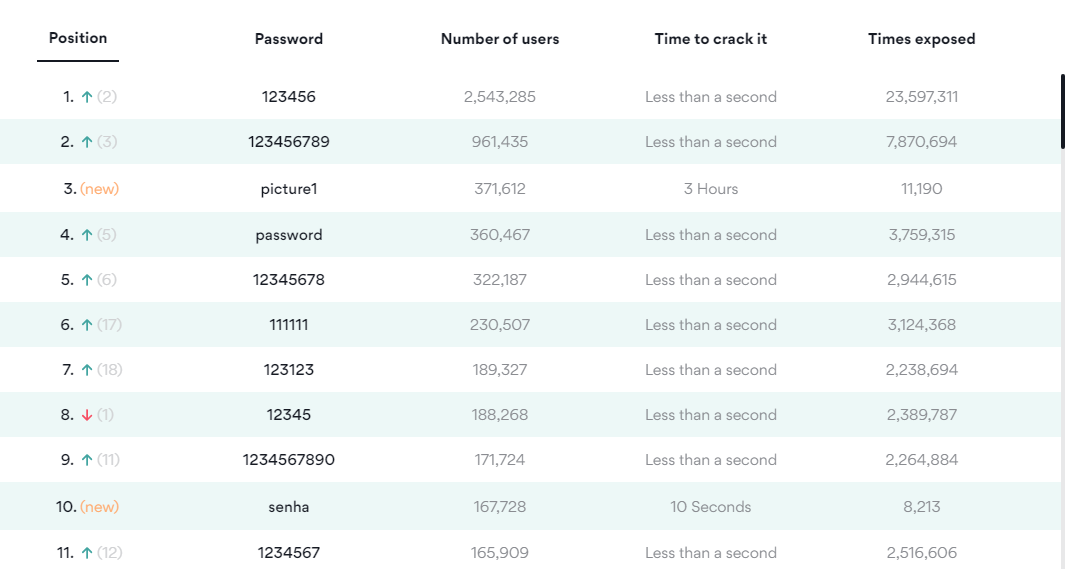Click the green up arrow in row 1
The width and height of the screenshot is (1080, 588).
pos(87,97)
